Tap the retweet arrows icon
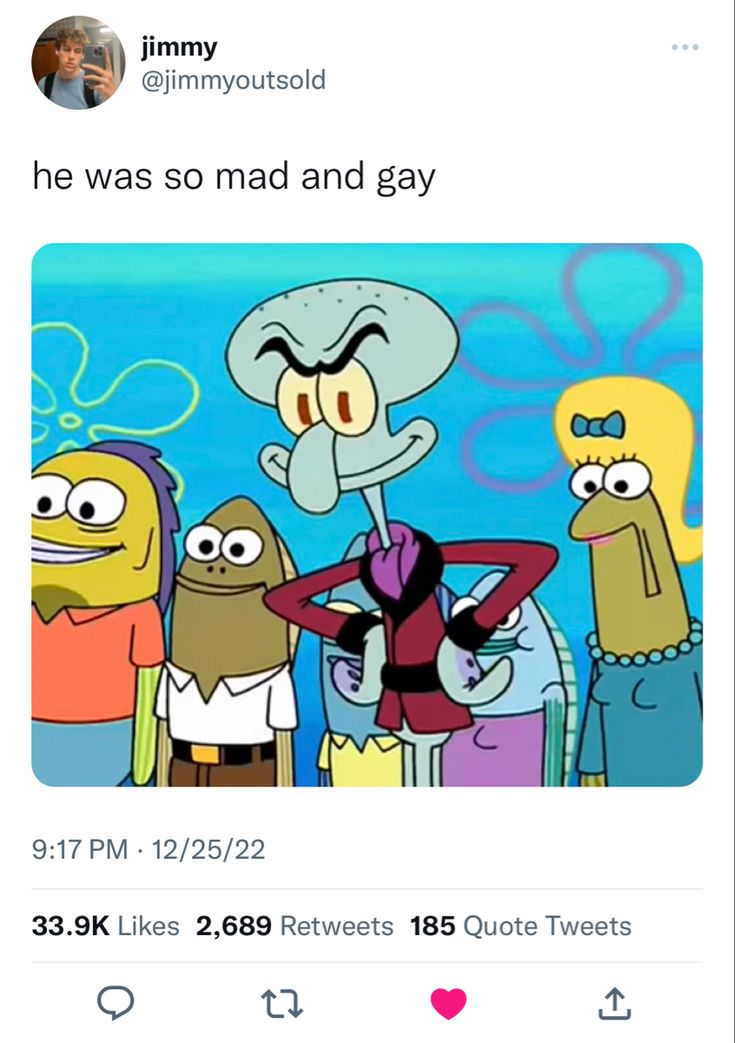This screenshot has width=735, height=1043. pyautogui.click(x=281, y=1003)
